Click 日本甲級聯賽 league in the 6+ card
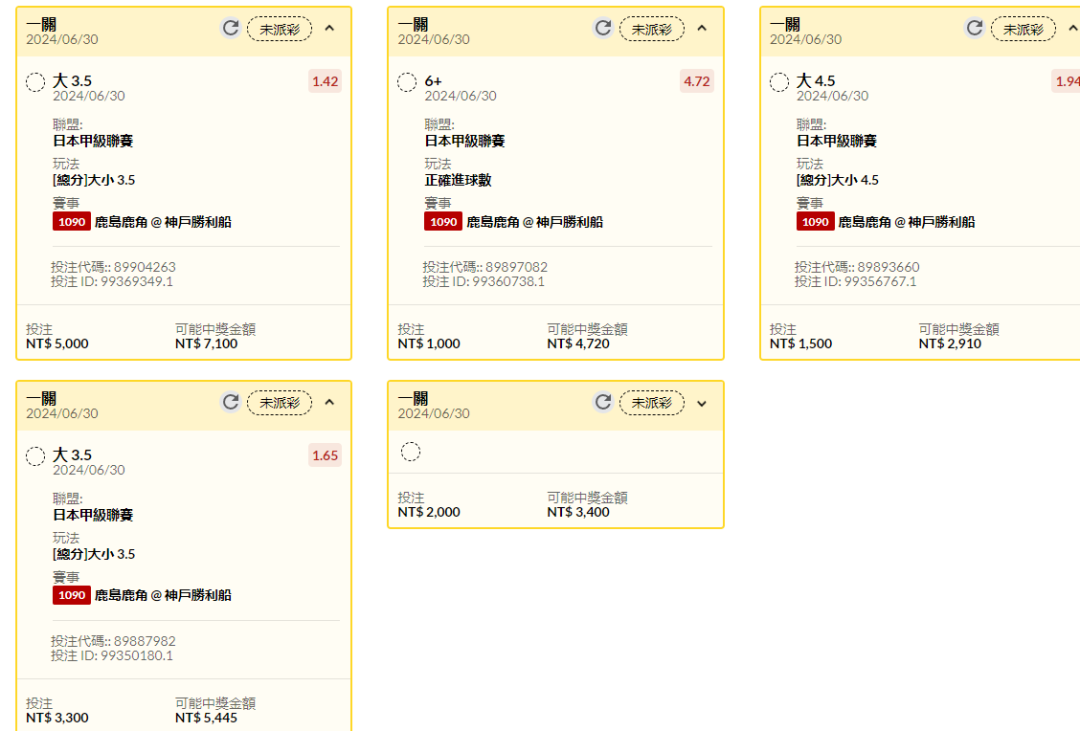This screenshot has width=1080, height=731. pyautogui.click(x=464, y=141)
